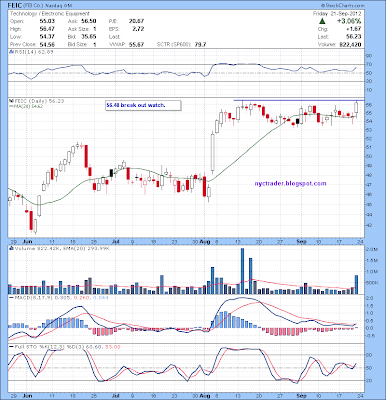This screenshot has width=386, height=400.
Task: Click the red 53.00 %D value
Action: [113, 347]
